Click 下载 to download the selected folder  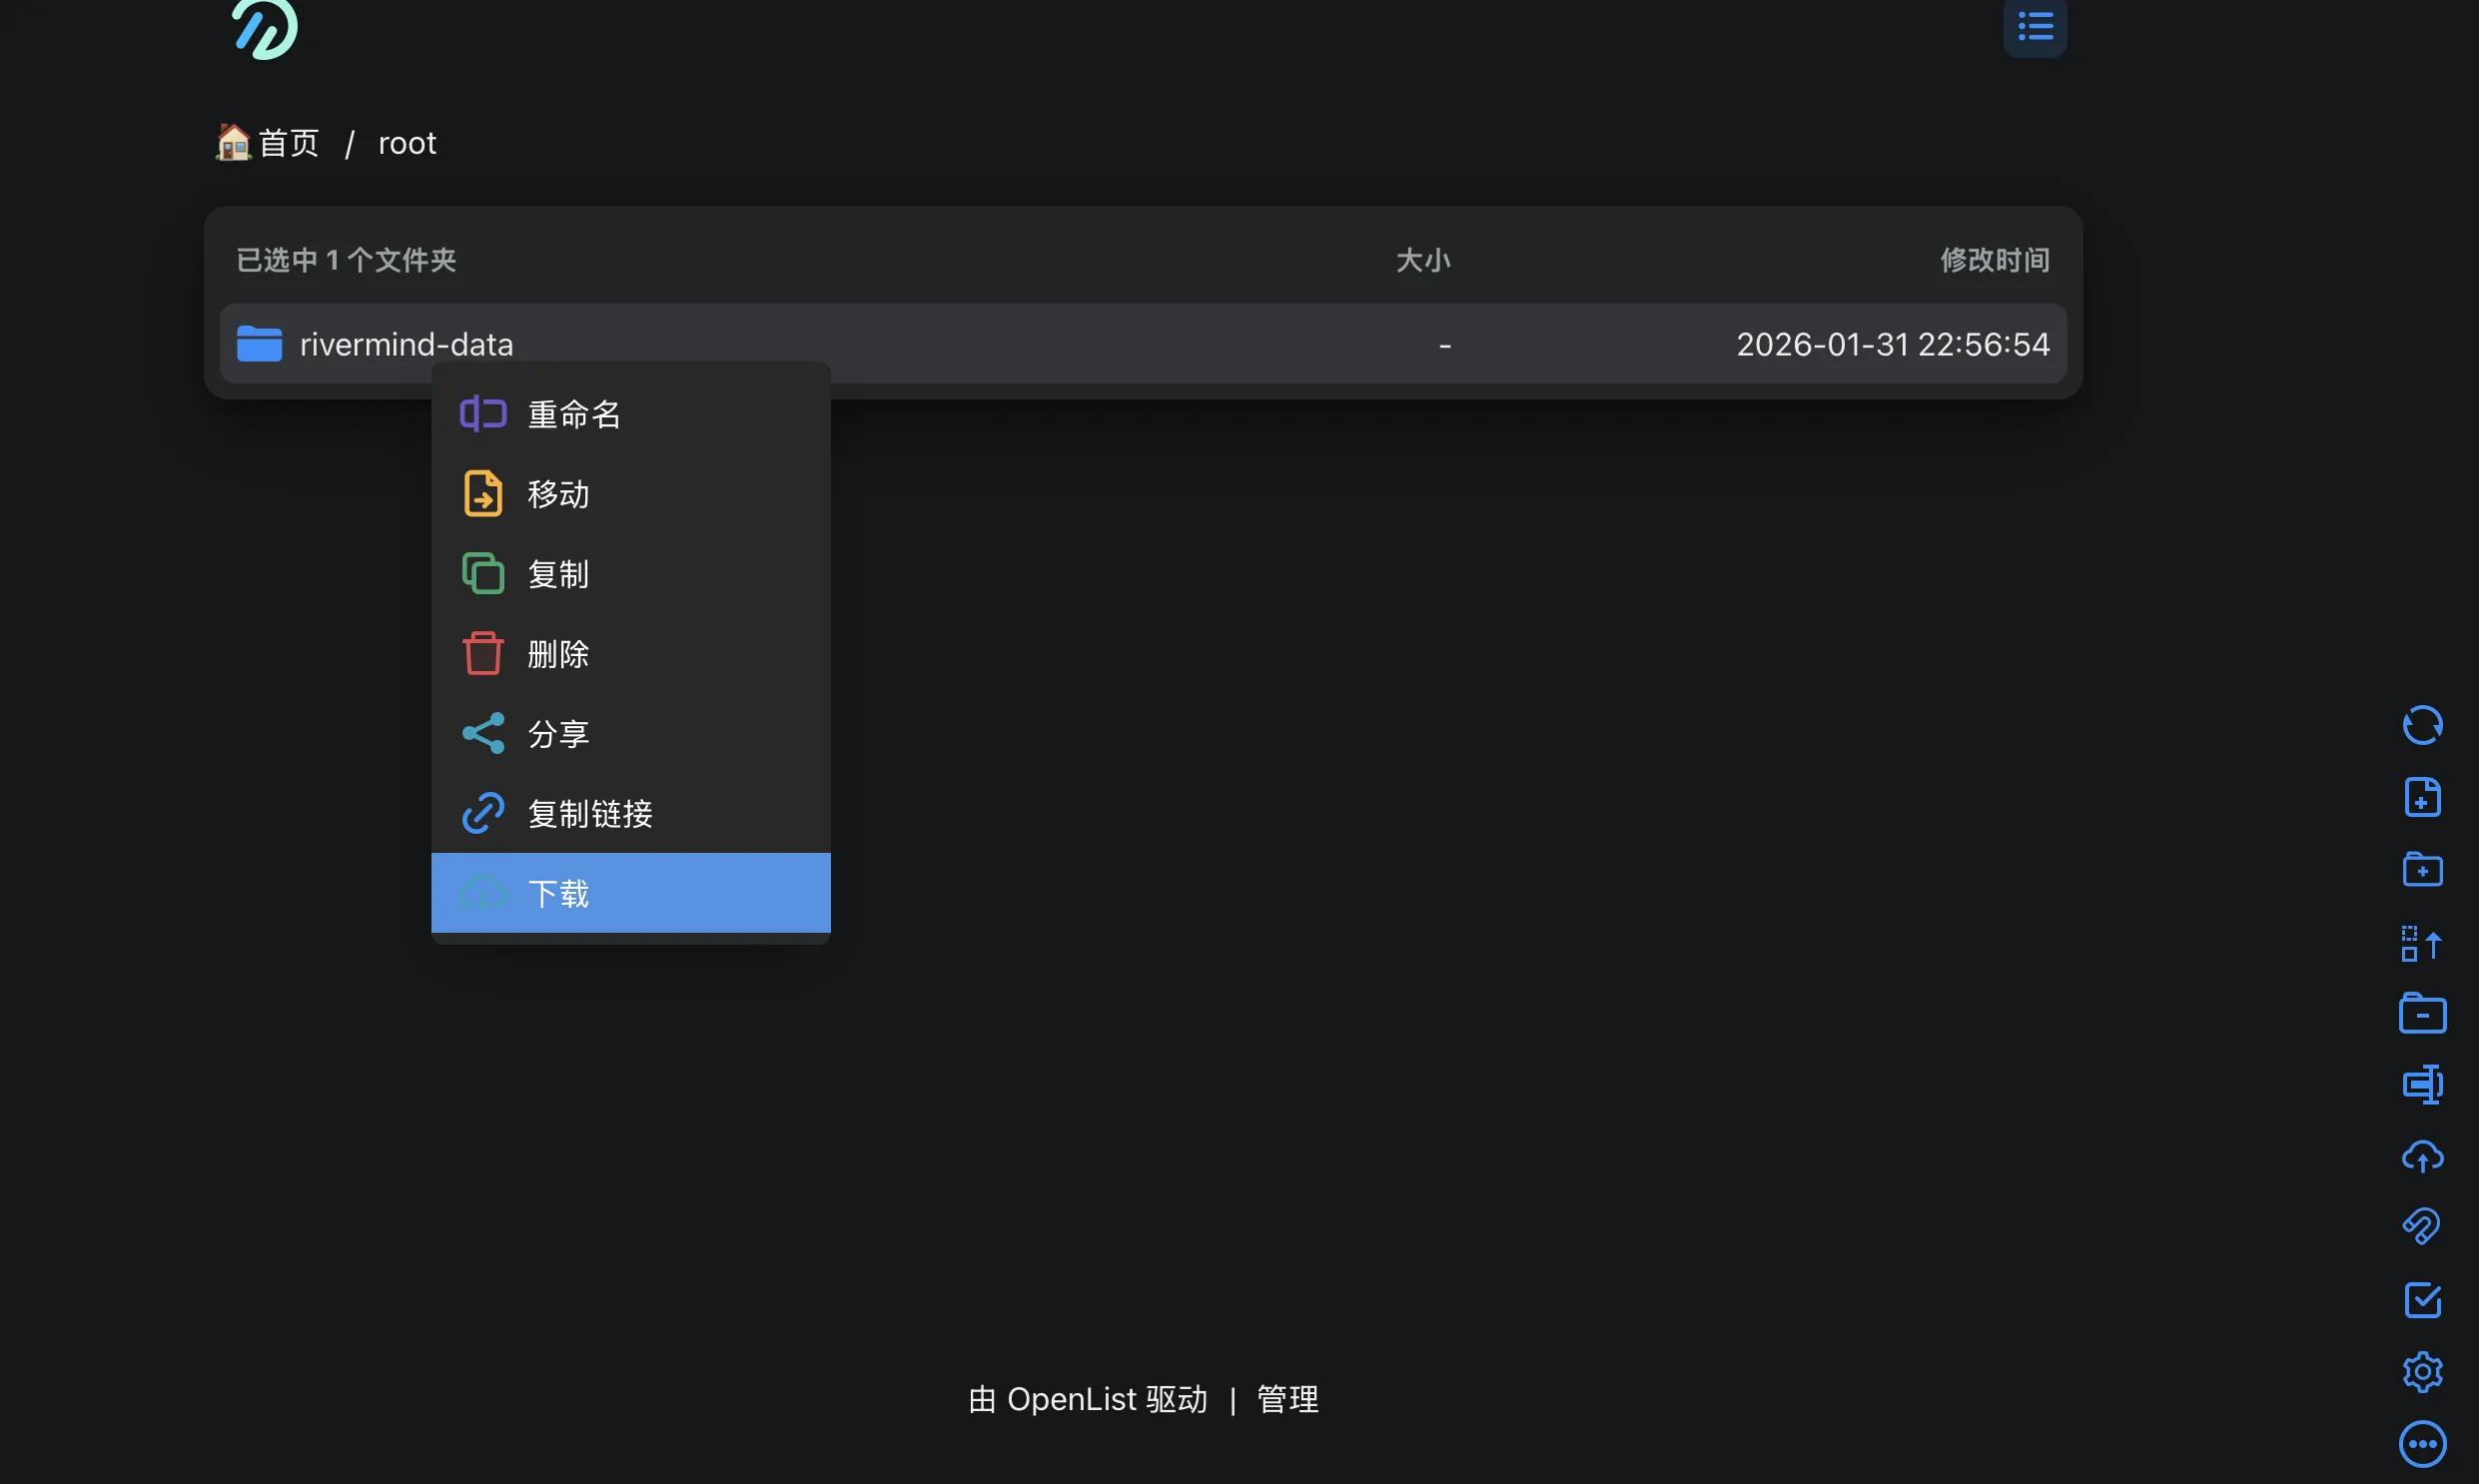558,893
